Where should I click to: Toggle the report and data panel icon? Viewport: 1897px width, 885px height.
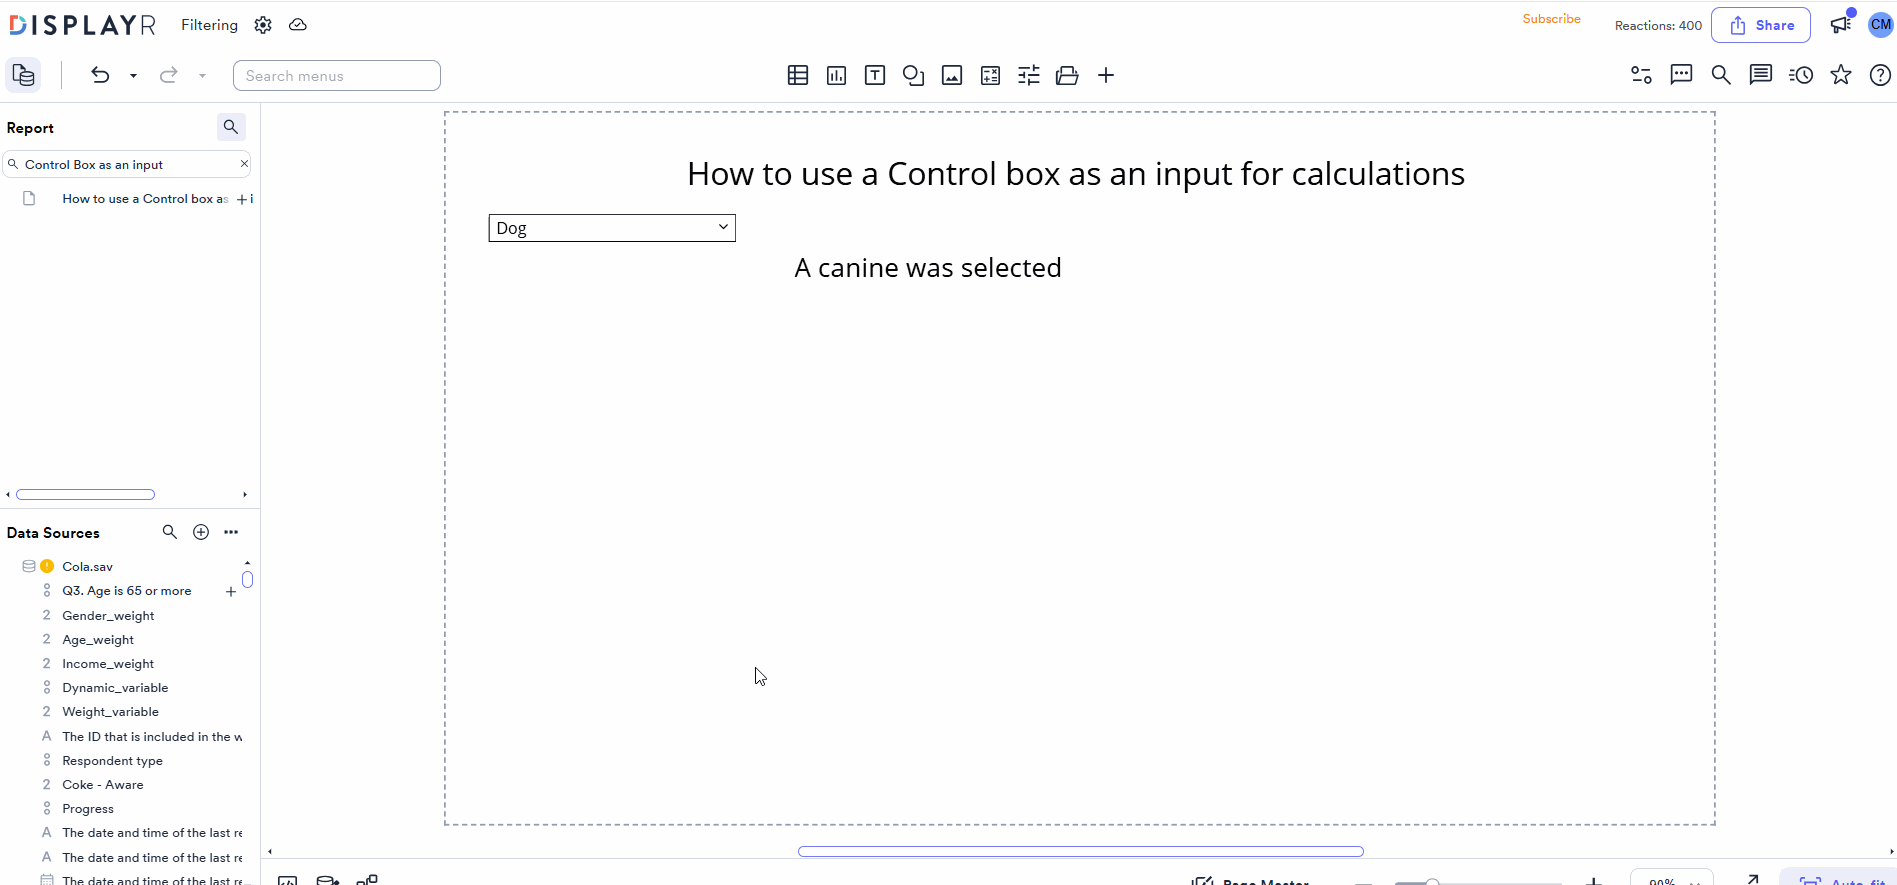click(23, 75)
